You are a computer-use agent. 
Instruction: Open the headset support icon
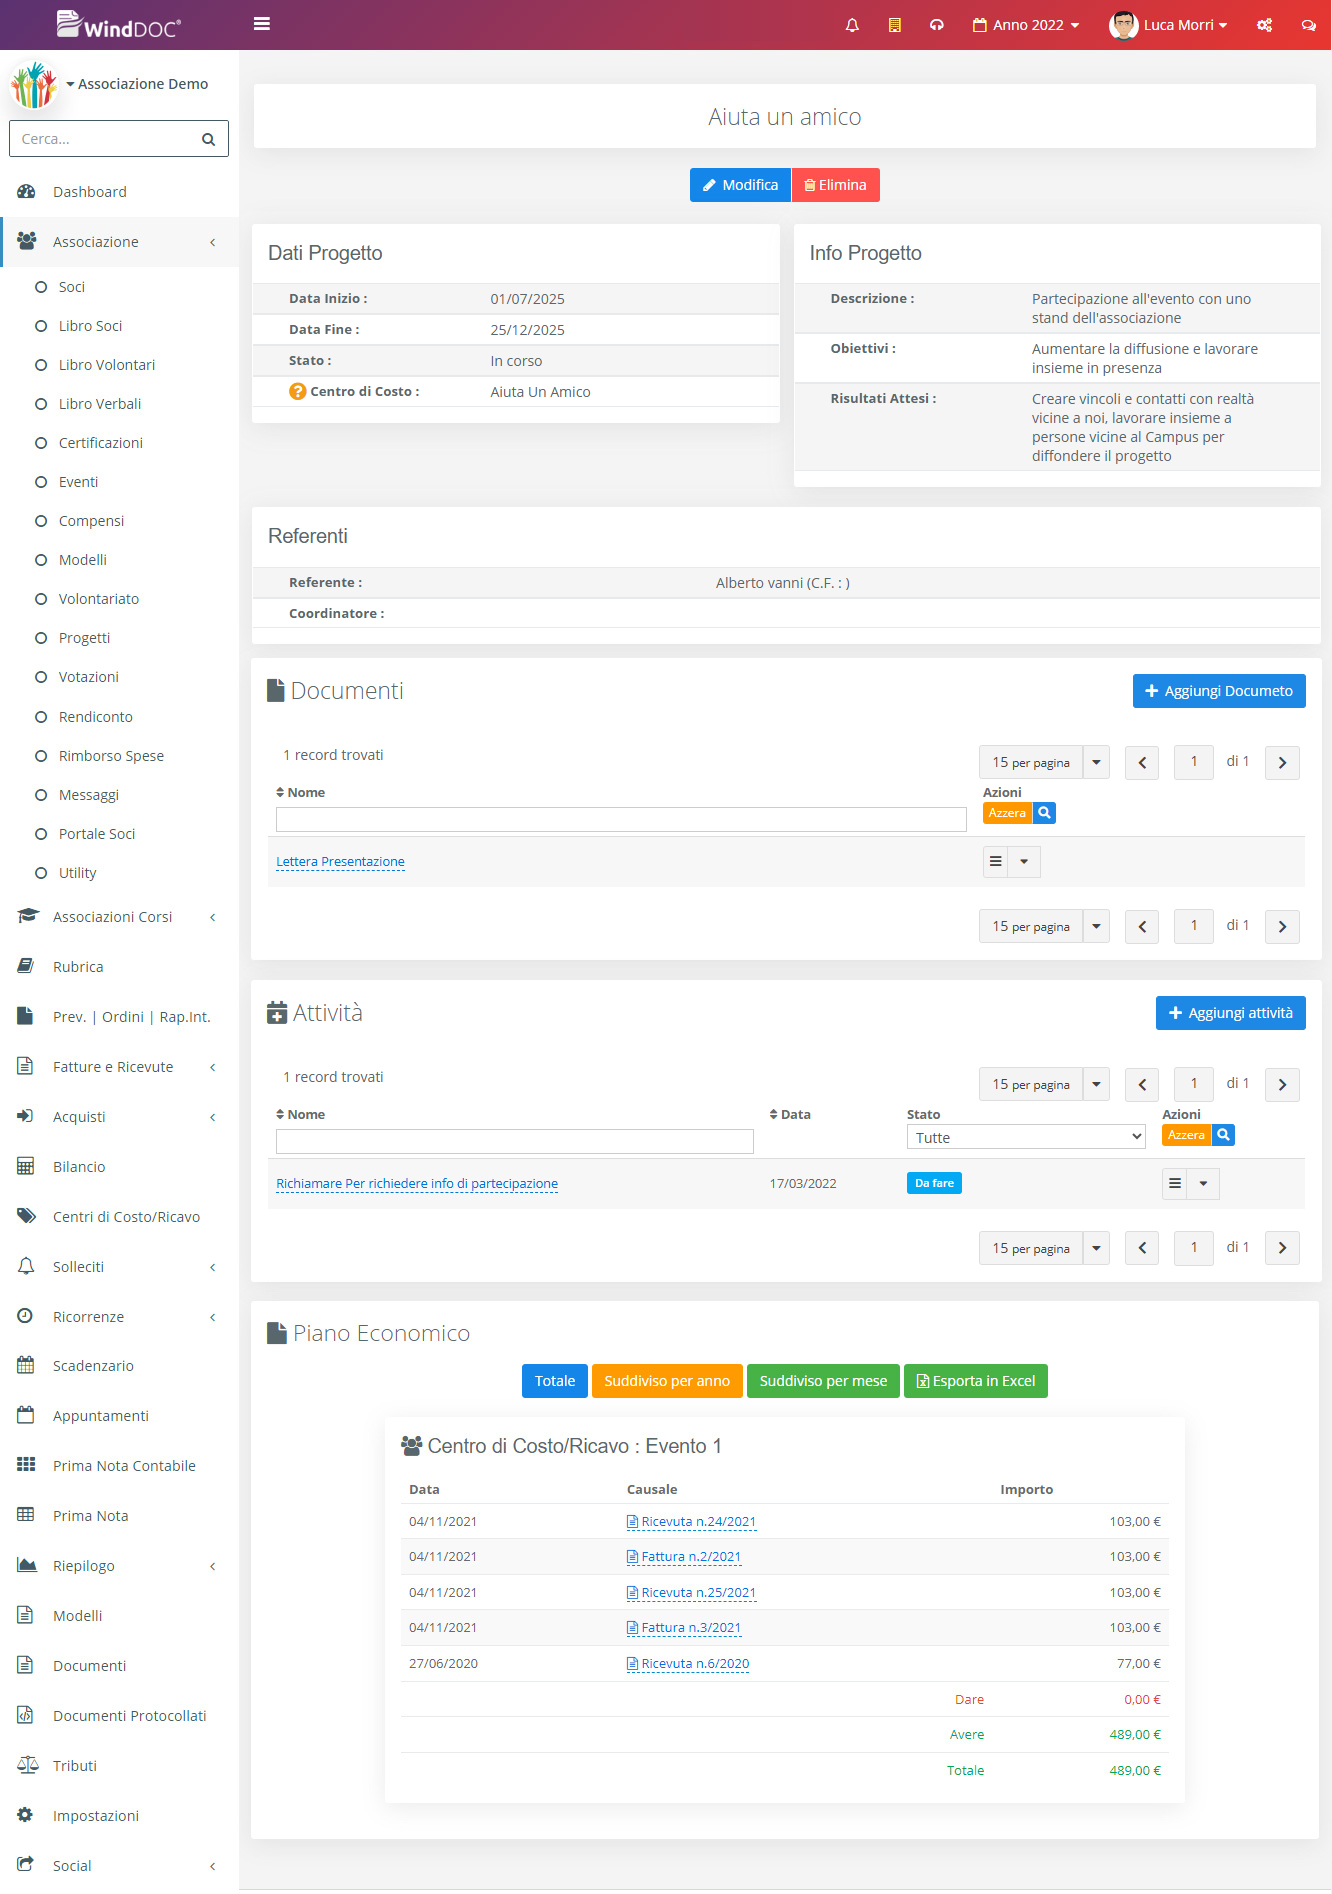(937, 25)
